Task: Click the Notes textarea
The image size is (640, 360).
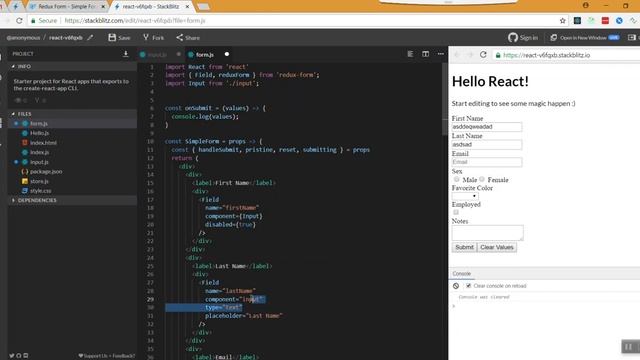Action: click(487, 233)
